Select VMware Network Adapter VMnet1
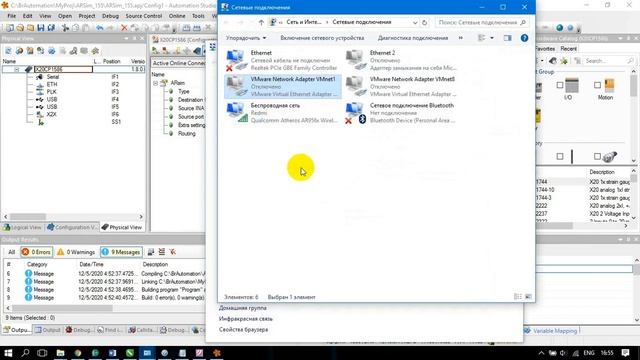640x360 pixels. (x=282, y=87)
